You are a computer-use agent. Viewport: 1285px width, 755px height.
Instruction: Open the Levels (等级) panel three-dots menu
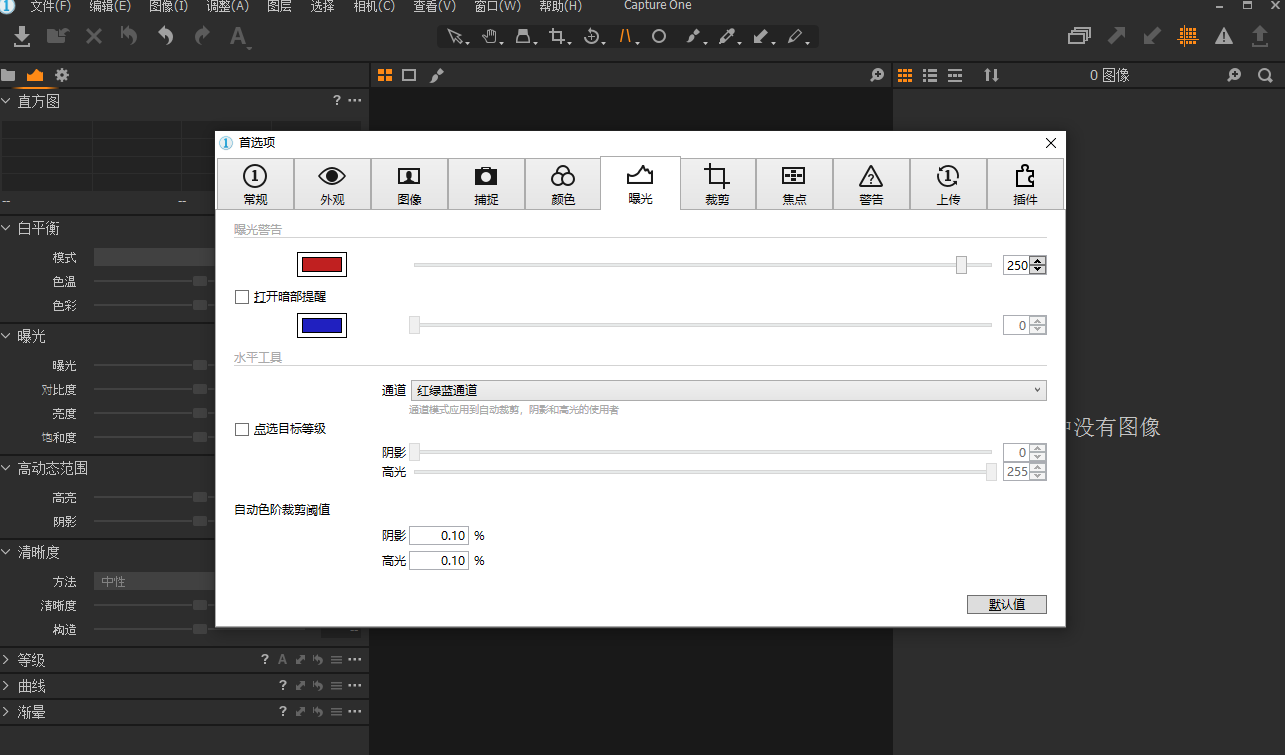point(354,660)
